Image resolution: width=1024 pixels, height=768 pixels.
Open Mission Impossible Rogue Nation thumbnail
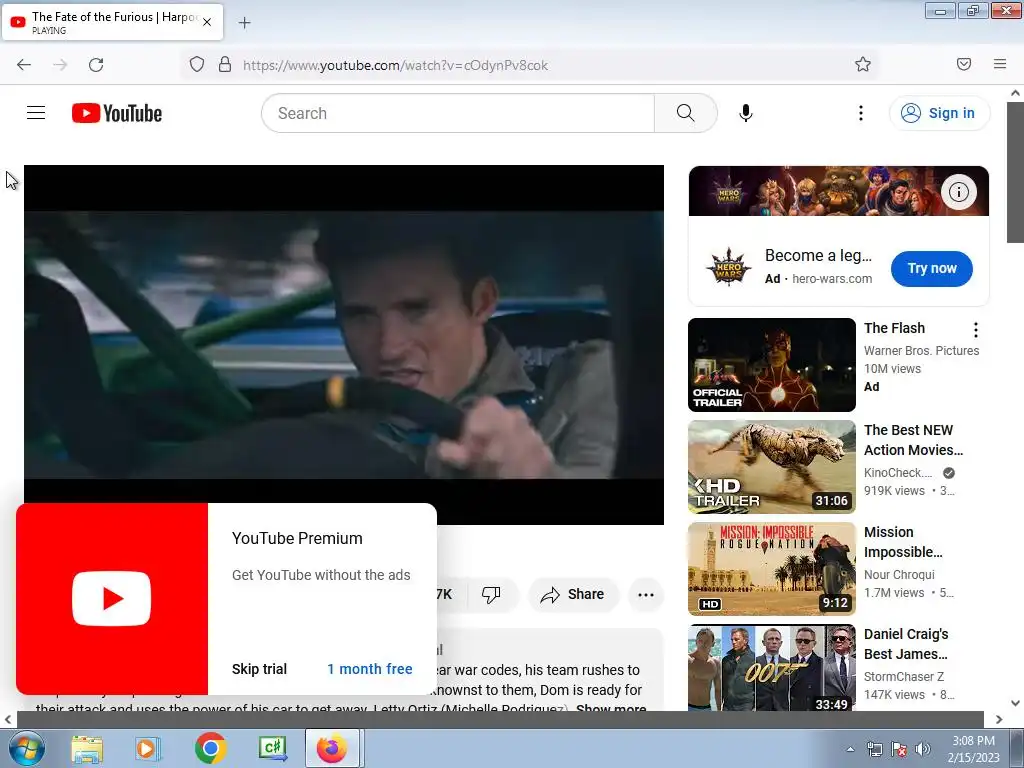coord(771,569)
